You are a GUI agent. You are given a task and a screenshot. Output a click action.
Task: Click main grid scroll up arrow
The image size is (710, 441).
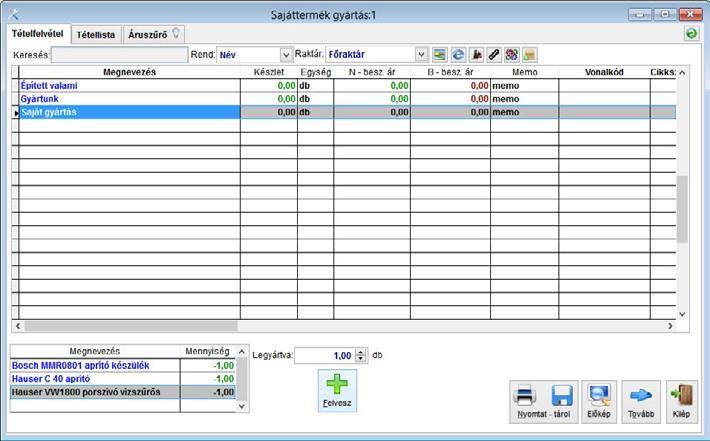point(682,72)
